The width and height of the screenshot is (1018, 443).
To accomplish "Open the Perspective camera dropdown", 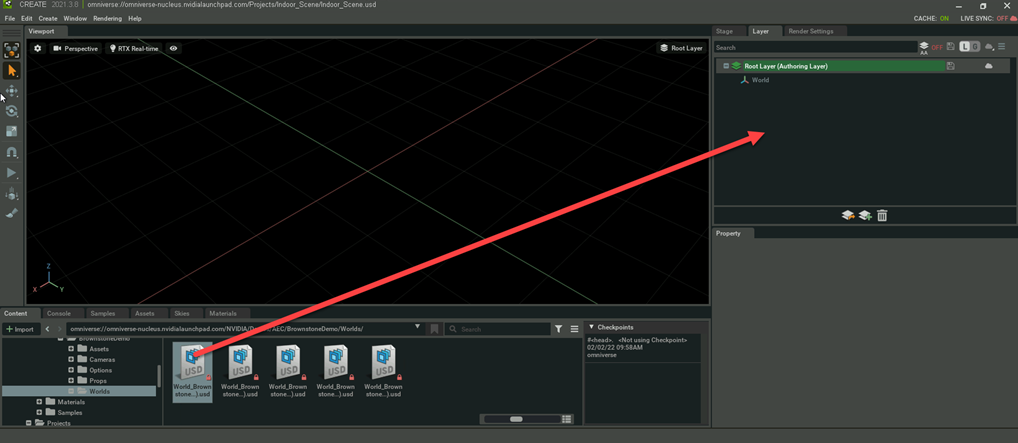I will (76, 48).
